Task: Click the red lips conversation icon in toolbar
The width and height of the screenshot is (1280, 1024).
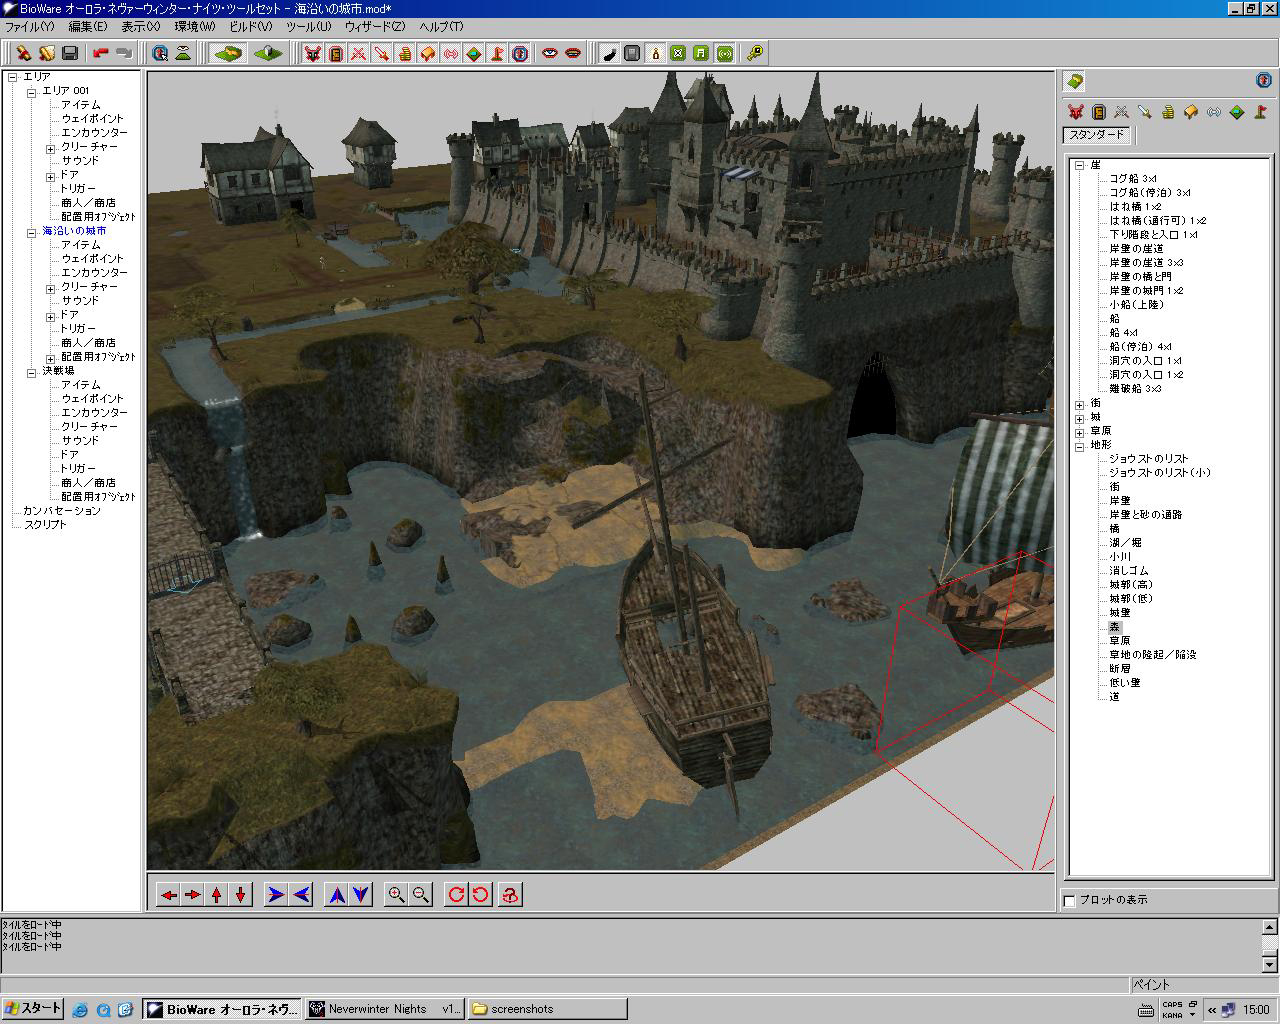Action: tap(573, 53)
